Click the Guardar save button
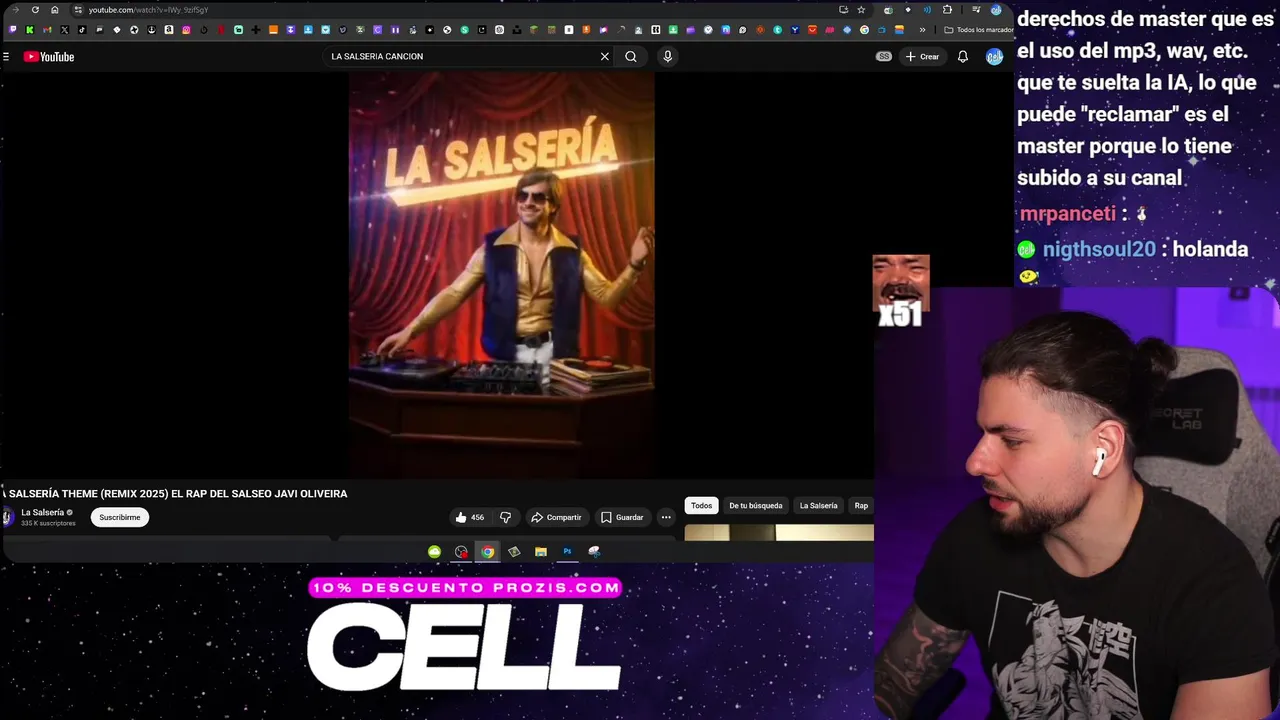Viewport: 1280px width, 720px height. tap(622, 517)
